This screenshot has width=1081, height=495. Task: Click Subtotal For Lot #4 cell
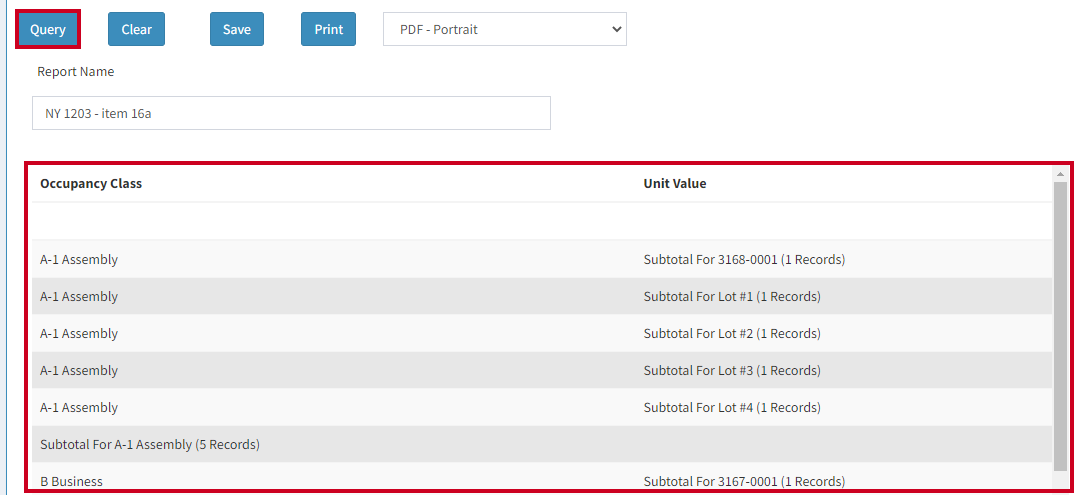point(732,407)
